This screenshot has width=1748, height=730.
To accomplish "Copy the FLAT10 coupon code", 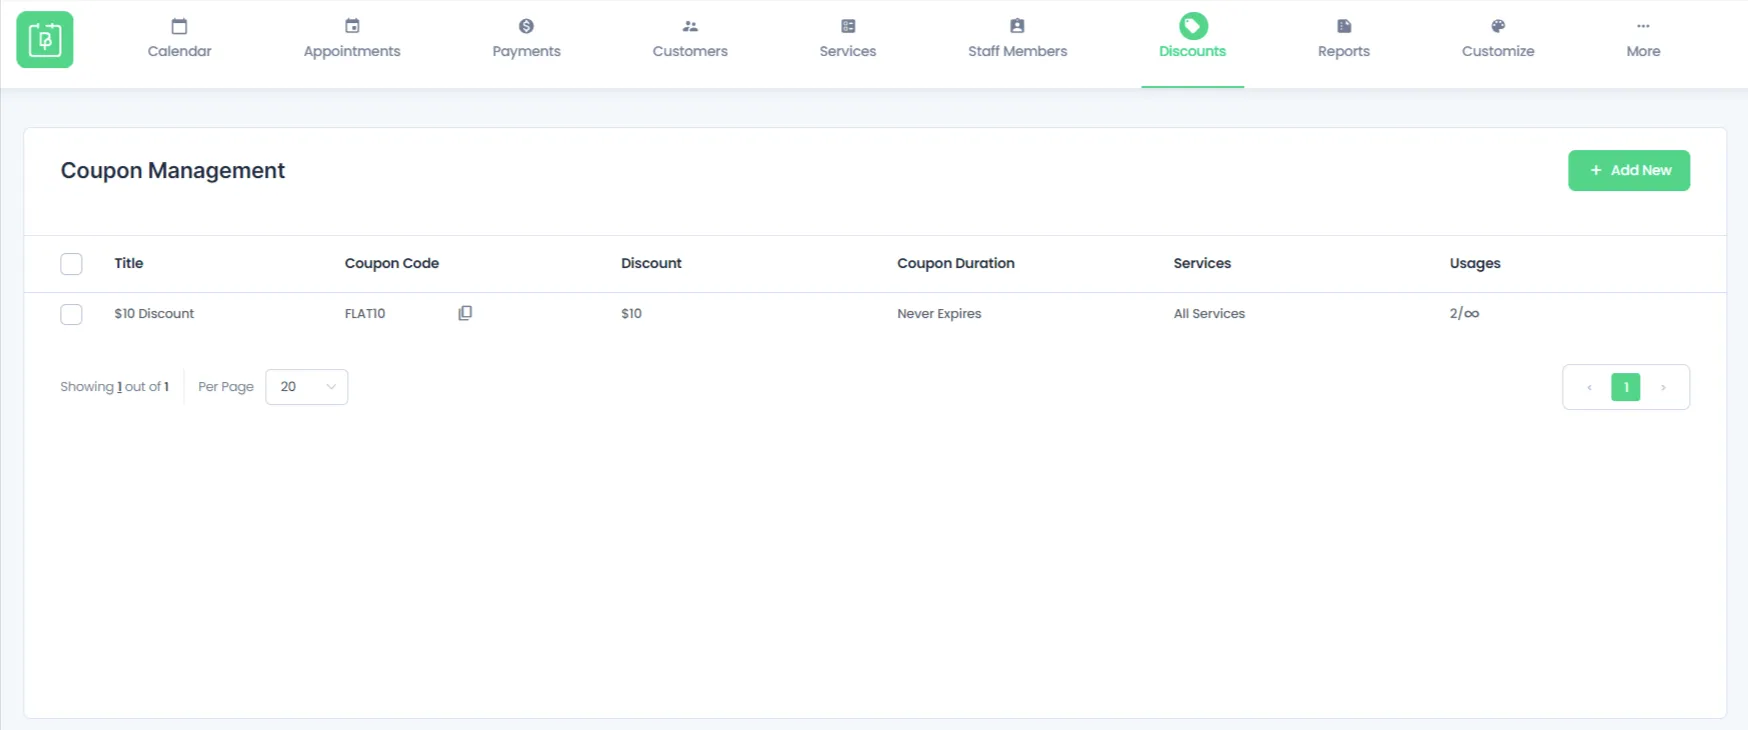I will pos(465,313).
